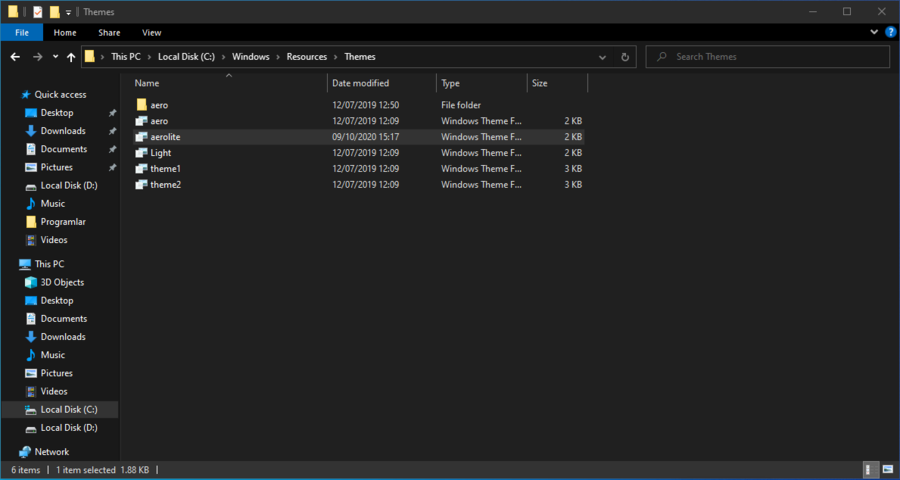
Task: Open pinned Pictures under Quick access
Action: coord(57,167)
